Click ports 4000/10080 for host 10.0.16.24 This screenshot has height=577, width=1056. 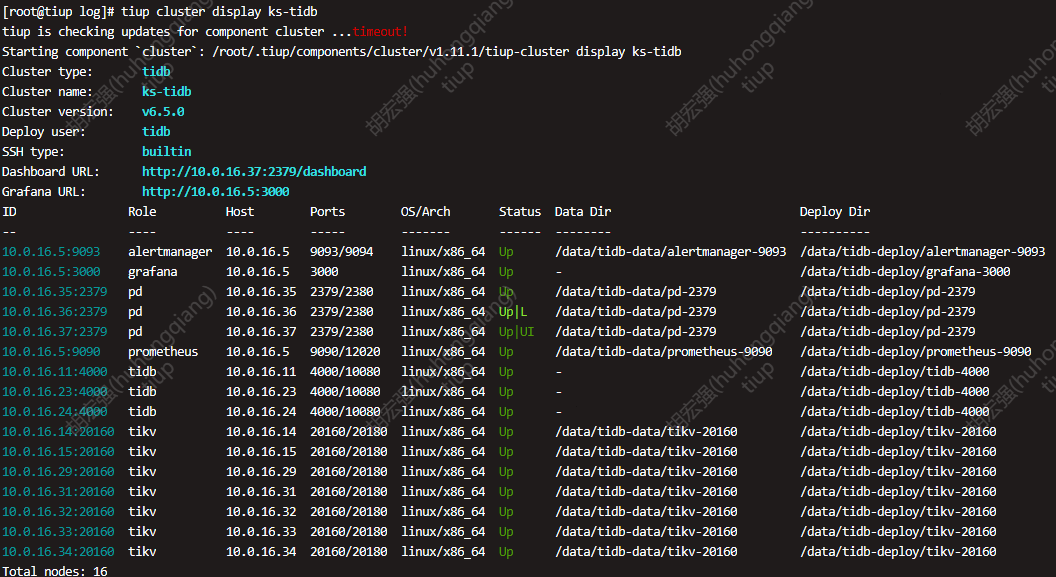[345, 412]
